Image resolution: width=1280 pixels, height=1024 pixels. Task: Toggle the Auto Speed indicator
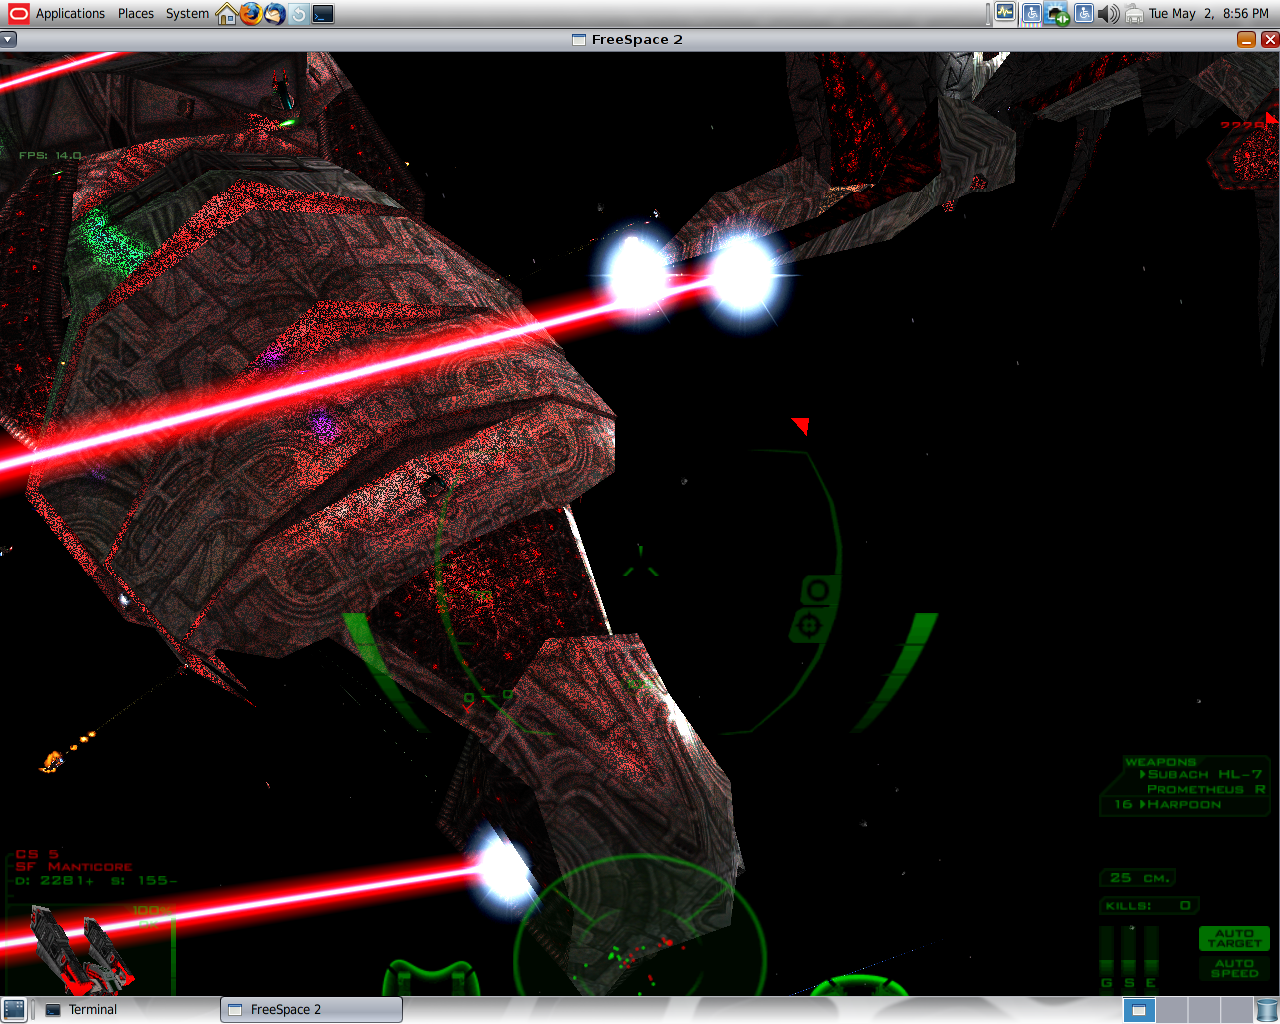pos(1234,968)
